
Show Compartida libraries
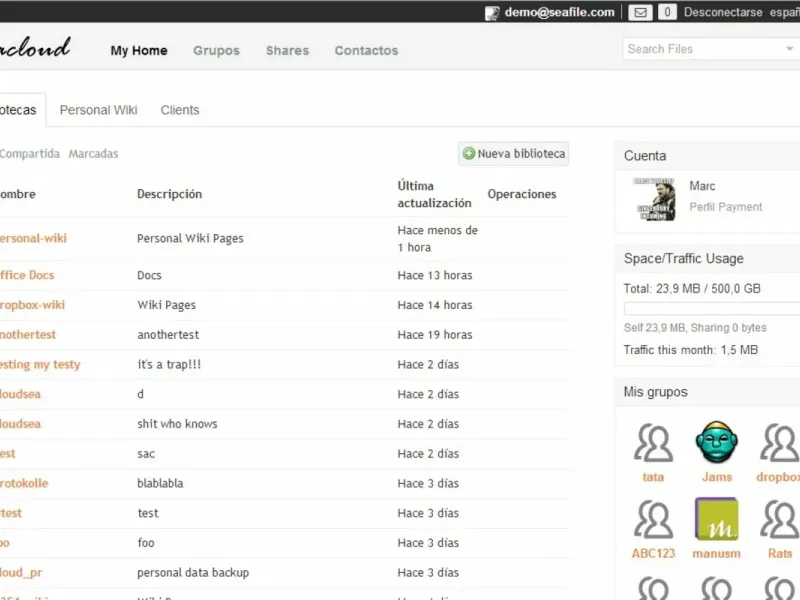coord(30,154)
